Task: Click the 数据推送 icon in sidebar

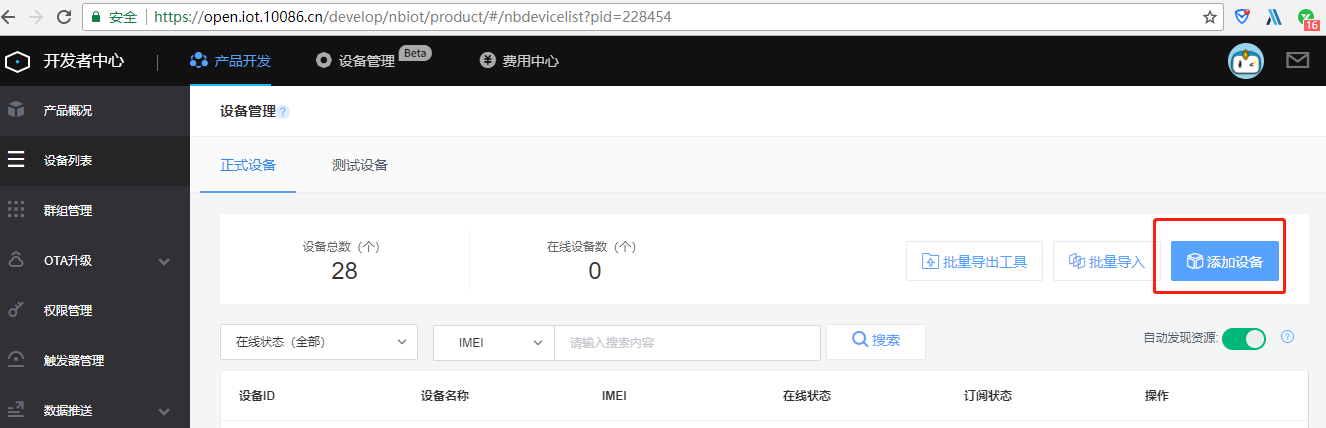Action: [16, 410]
